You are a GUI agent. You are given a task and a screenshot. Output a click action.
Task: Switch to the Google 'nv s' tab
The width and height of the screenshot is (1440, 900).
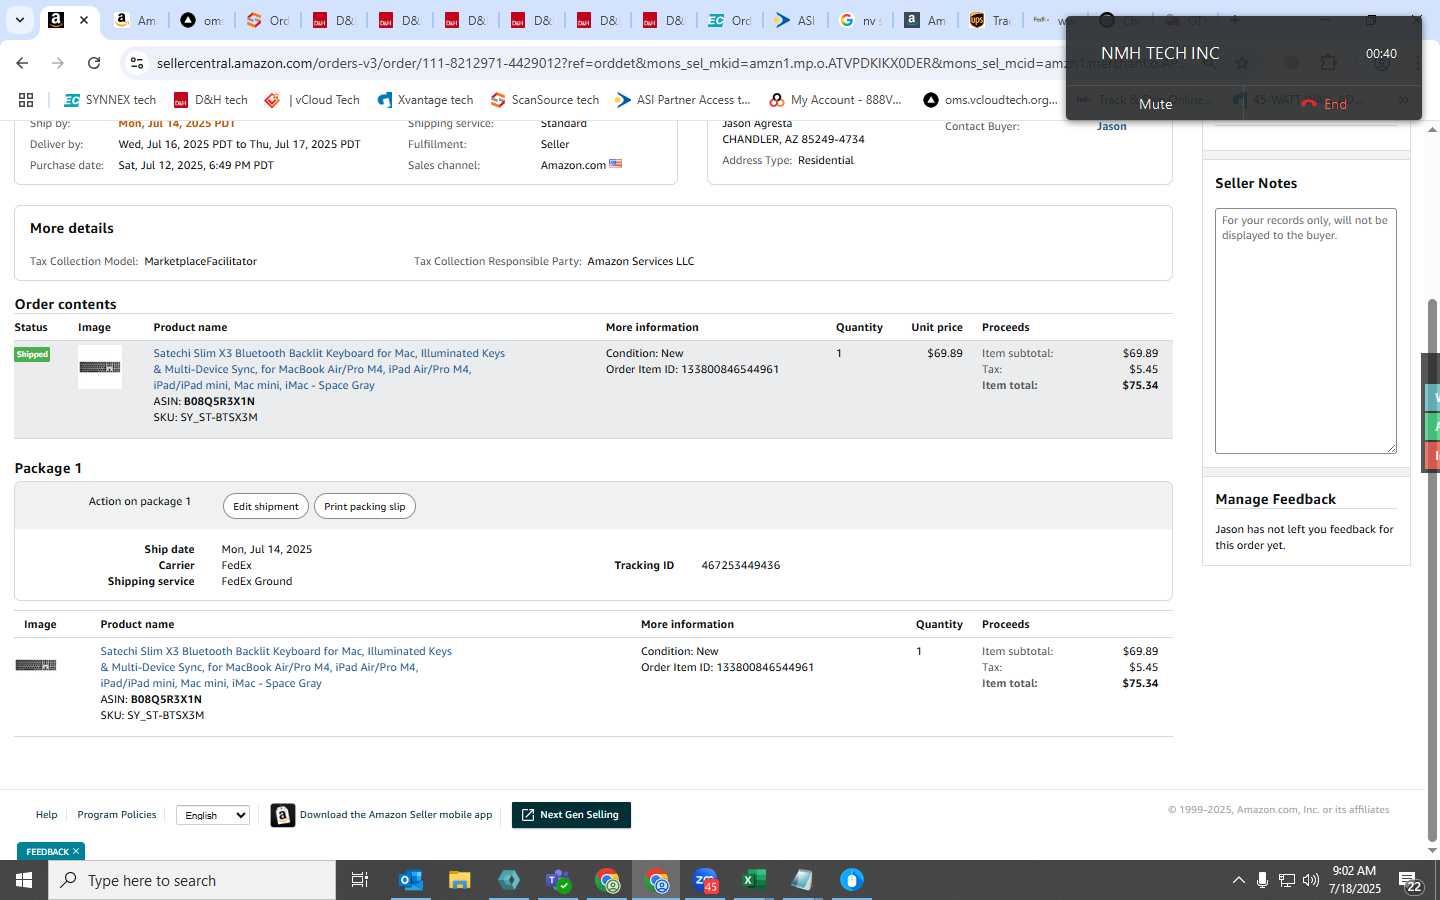click(859, 20)
